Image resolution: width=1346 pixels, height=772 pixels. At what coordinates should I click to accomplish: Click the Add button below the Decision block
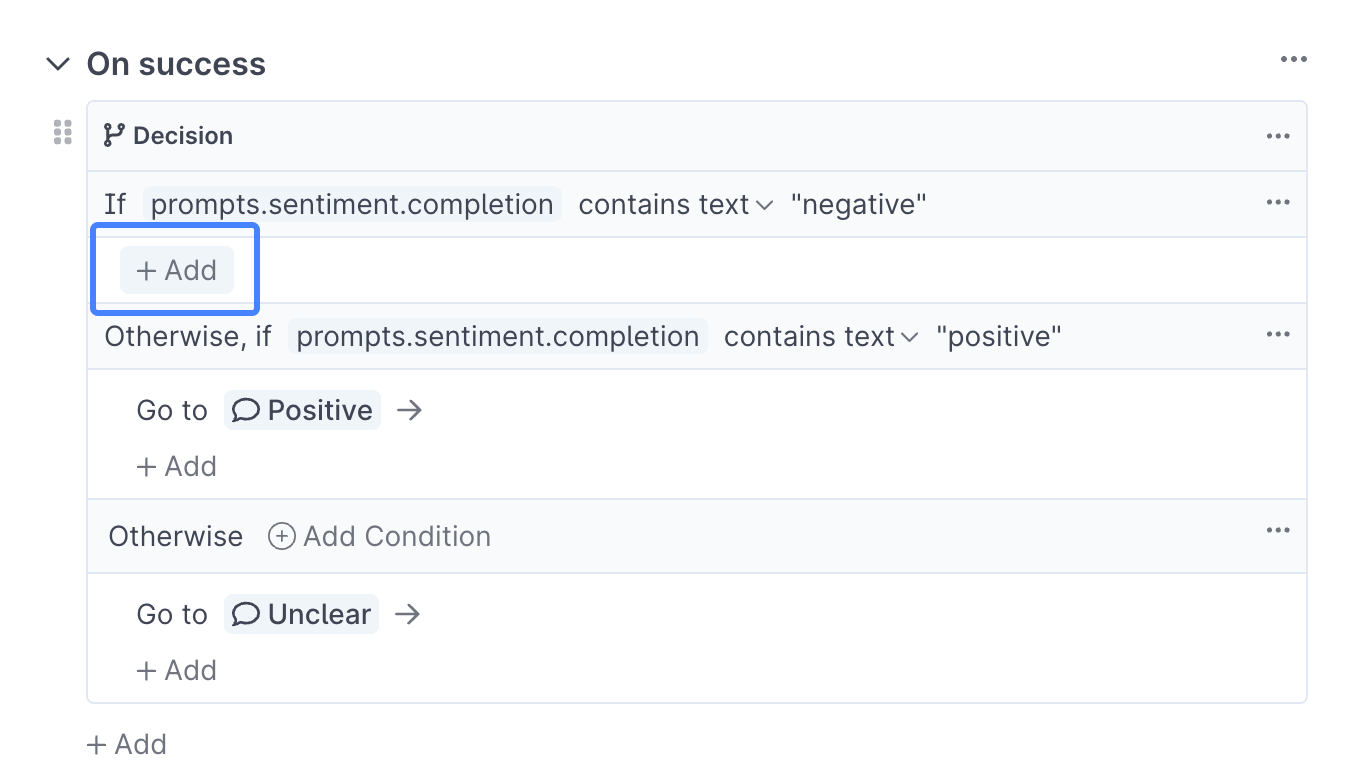pos(127,744)
